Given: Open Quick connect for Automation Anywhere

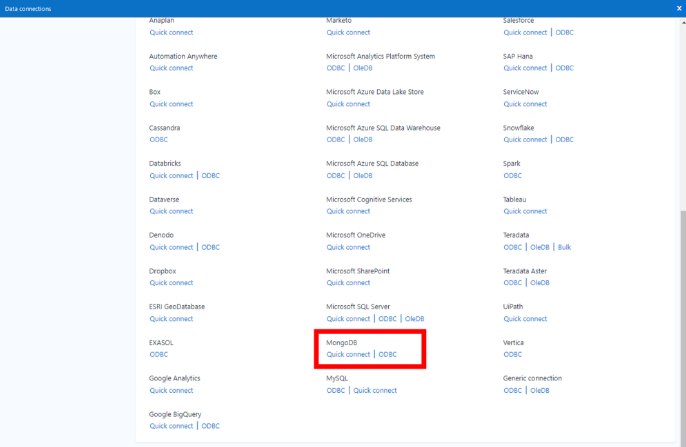Looking at the screenshot, I should (x=171, y=68).
